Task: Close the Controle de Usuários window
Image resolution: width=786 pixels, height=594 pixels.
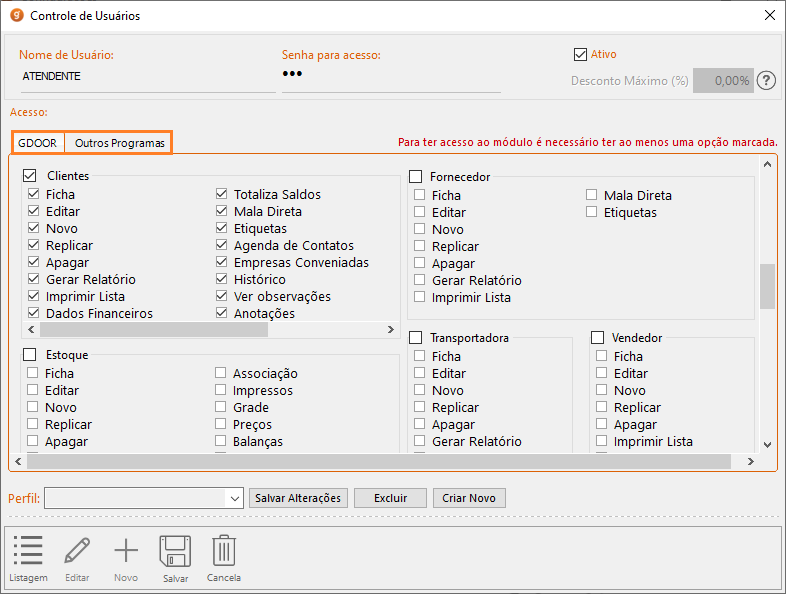Action: click(x=770, y=15)
